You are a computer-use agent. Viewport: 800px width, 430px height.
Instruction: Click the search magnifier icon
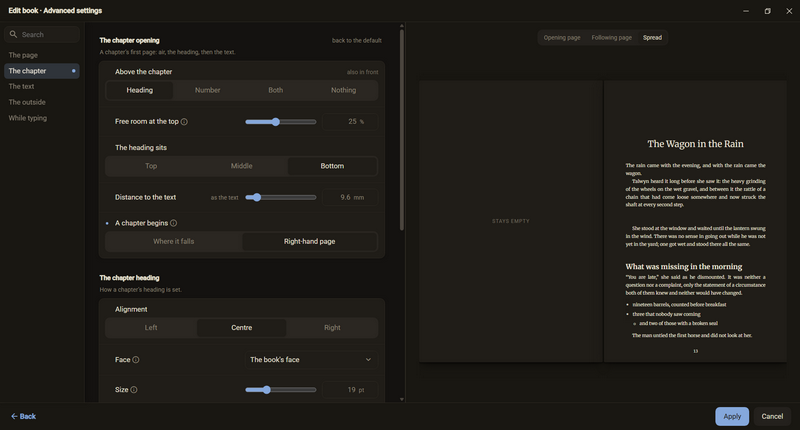coord(13,34)
